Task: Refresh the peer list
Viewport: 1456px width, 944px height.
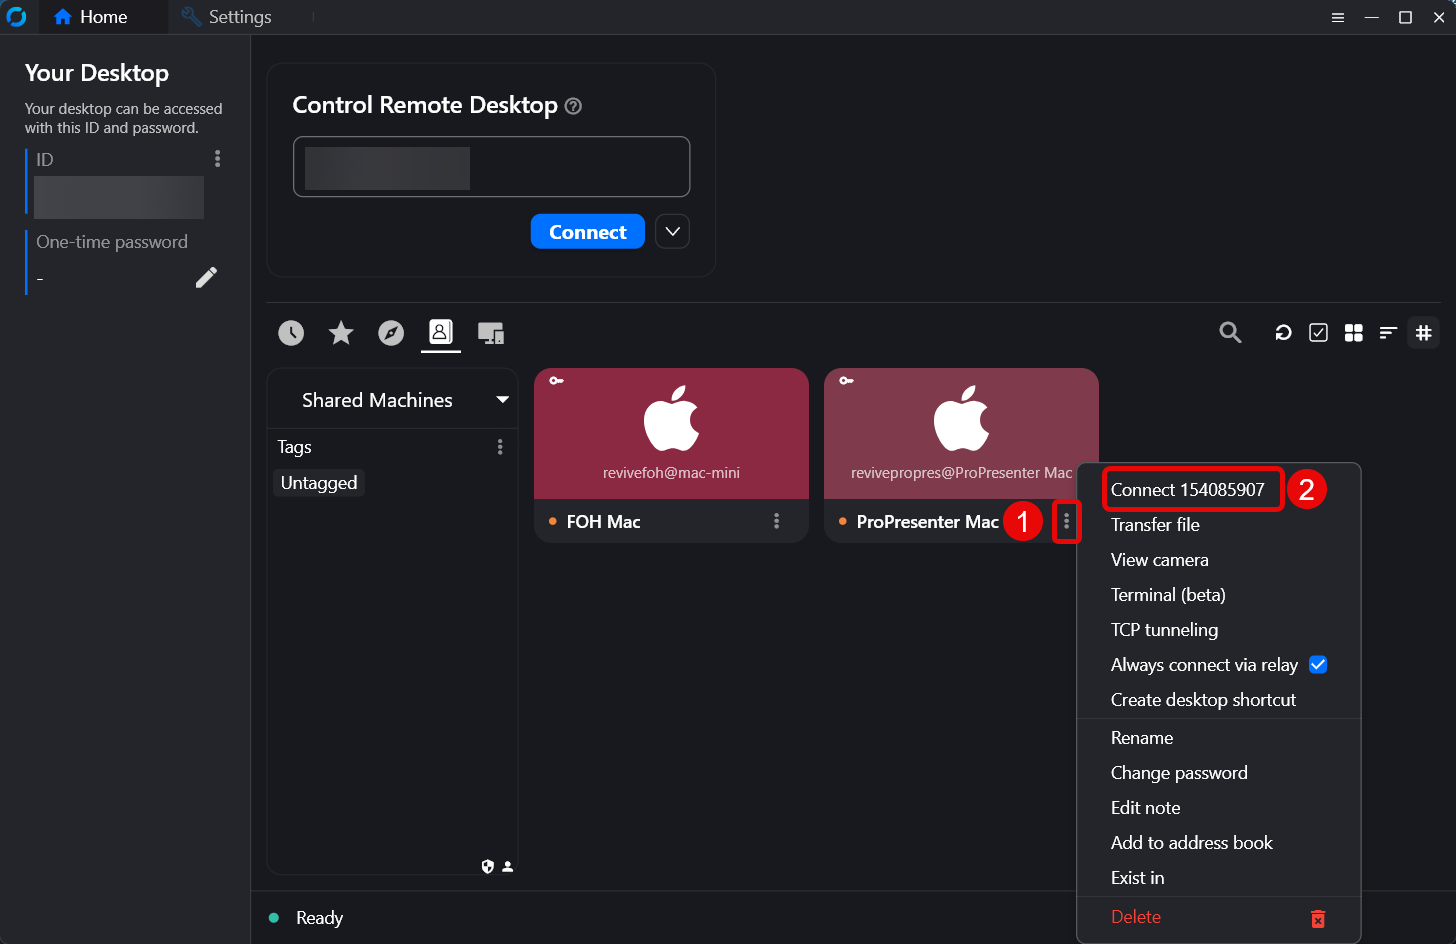Action: tap(1283, 333)
